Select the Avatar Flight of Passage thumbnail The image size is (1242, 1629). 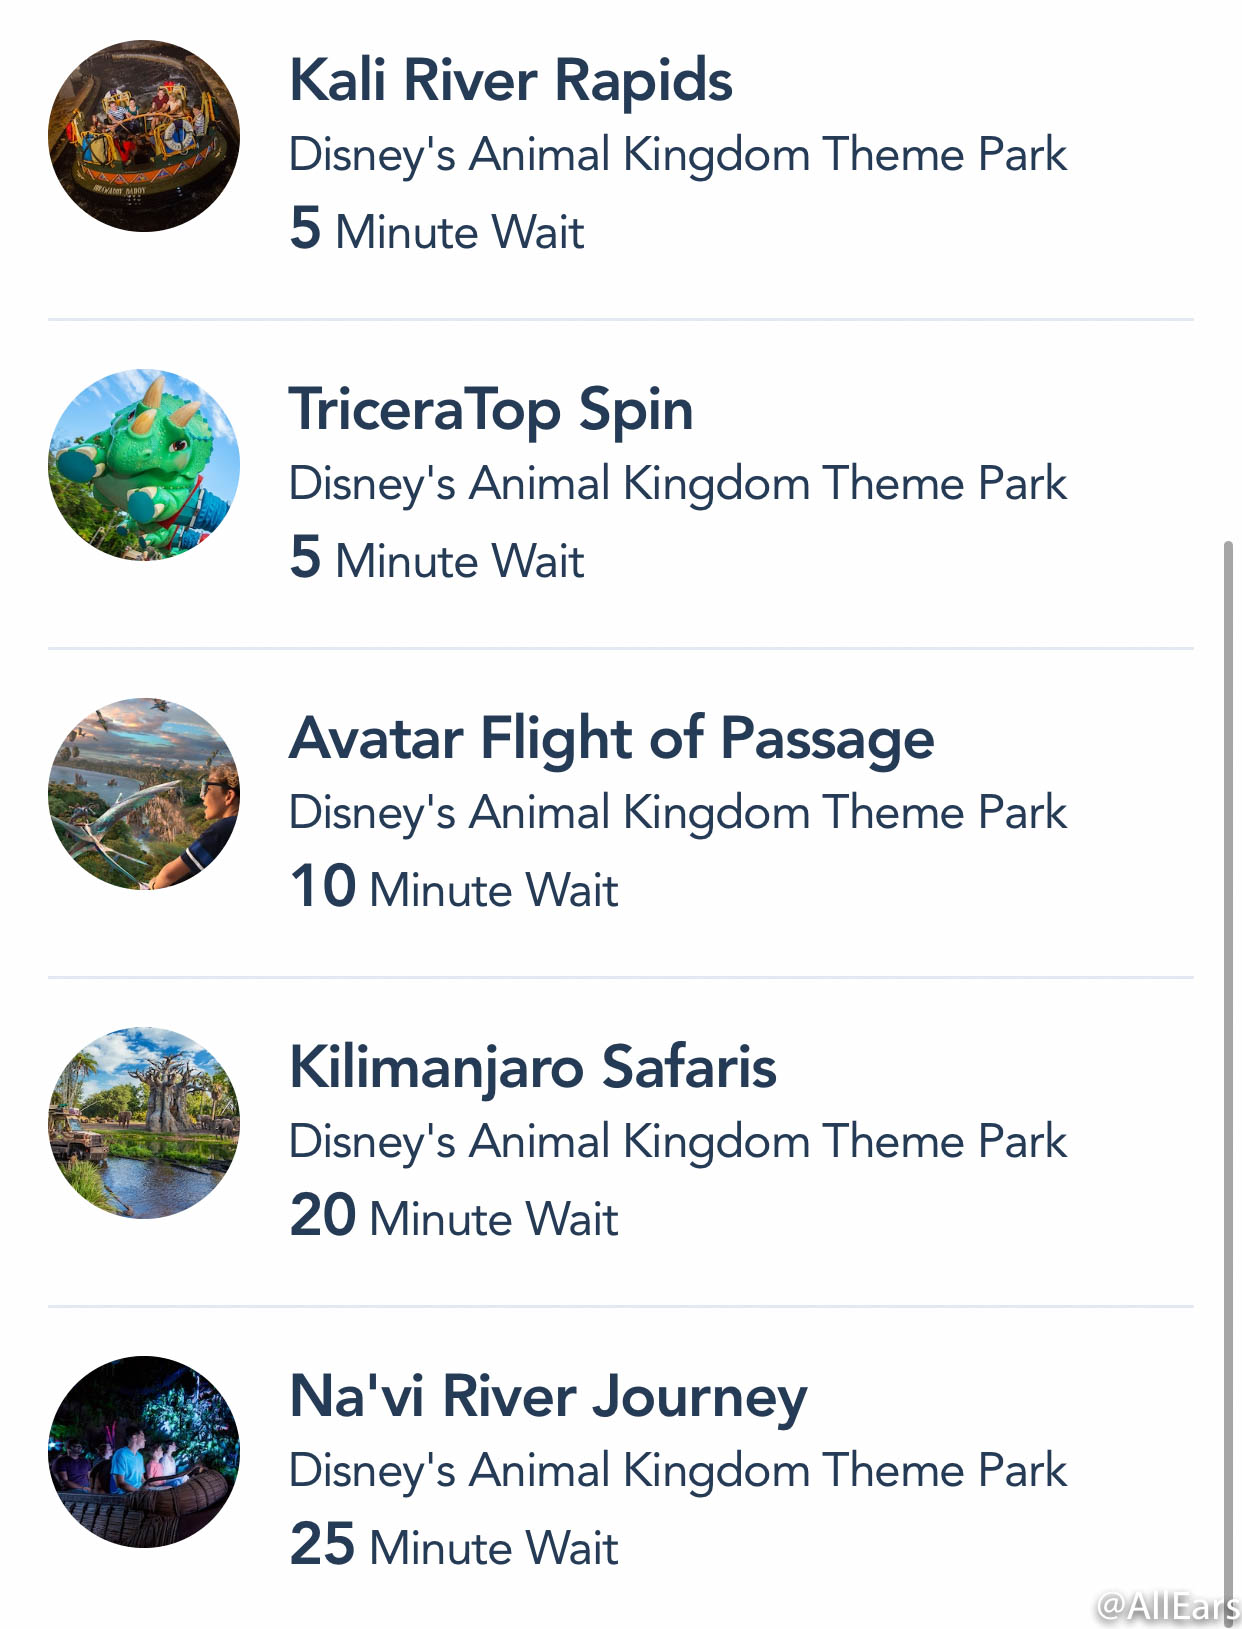[x=144, y=794]
